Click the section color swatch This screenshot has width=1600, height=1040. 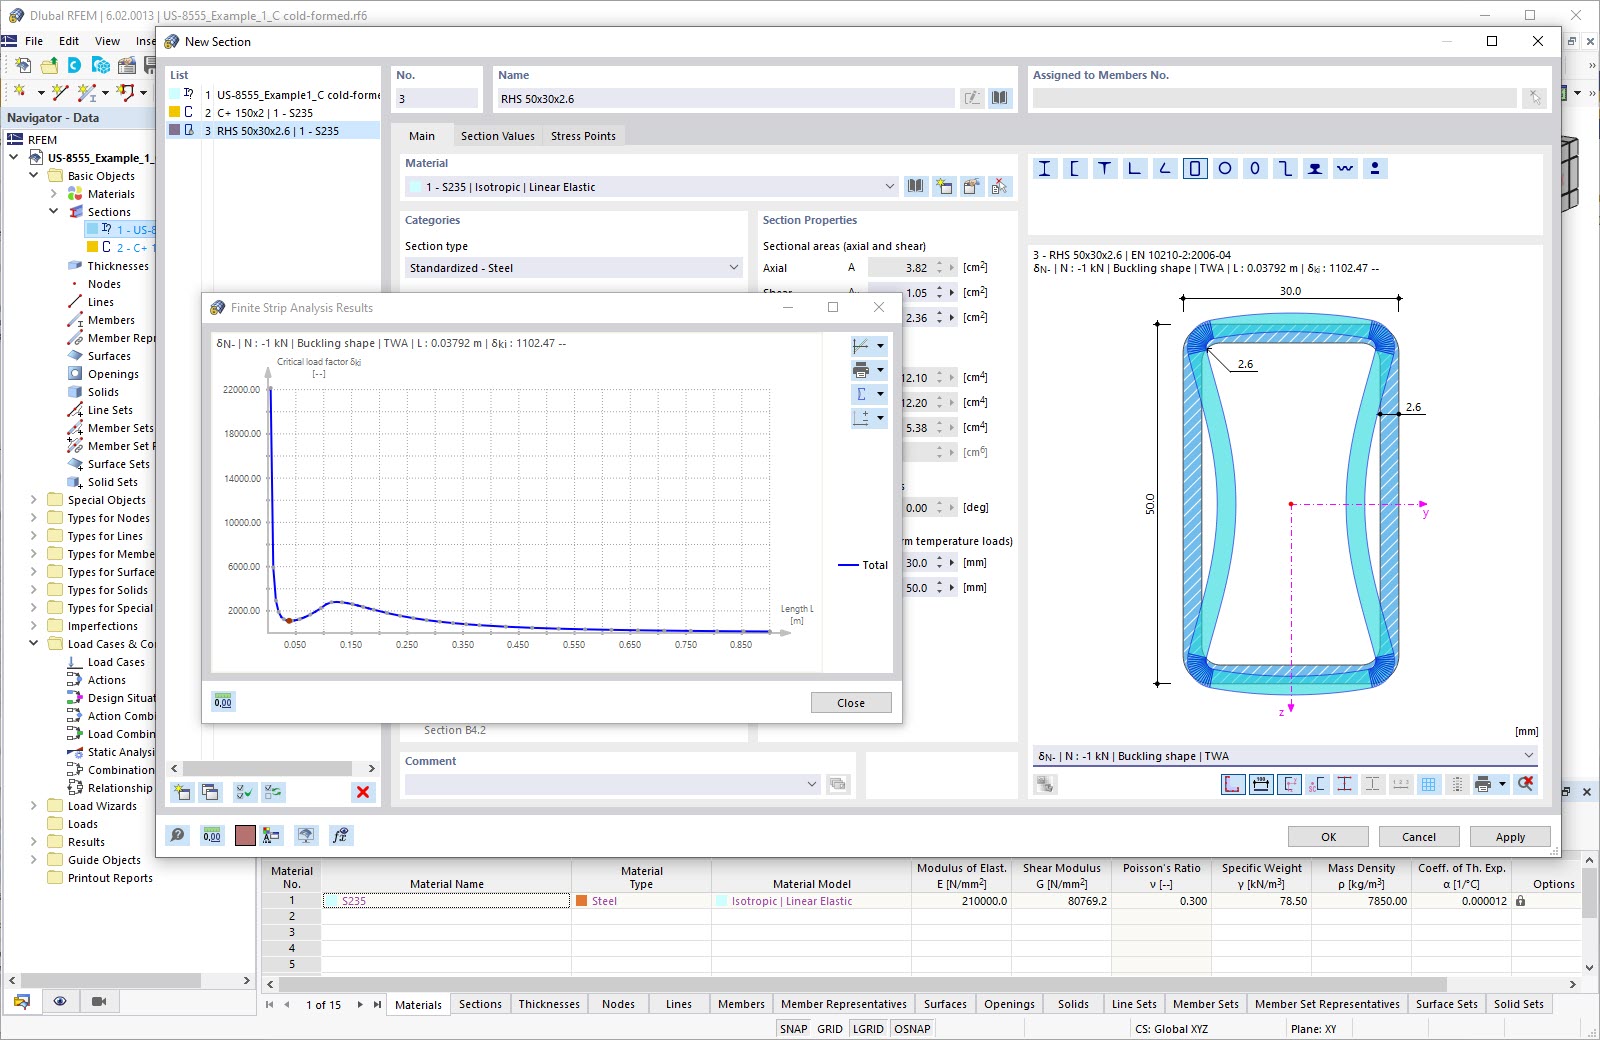point(245,835)
